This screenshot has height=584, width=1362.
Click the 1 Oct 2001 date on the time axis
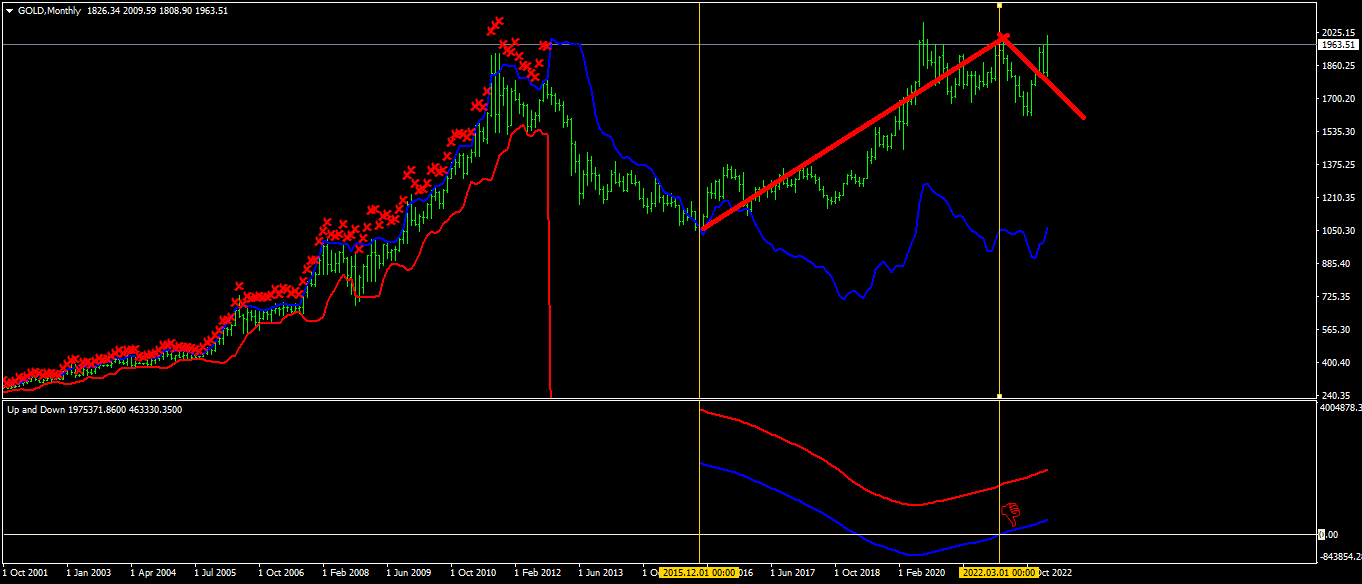click(25, 573)
